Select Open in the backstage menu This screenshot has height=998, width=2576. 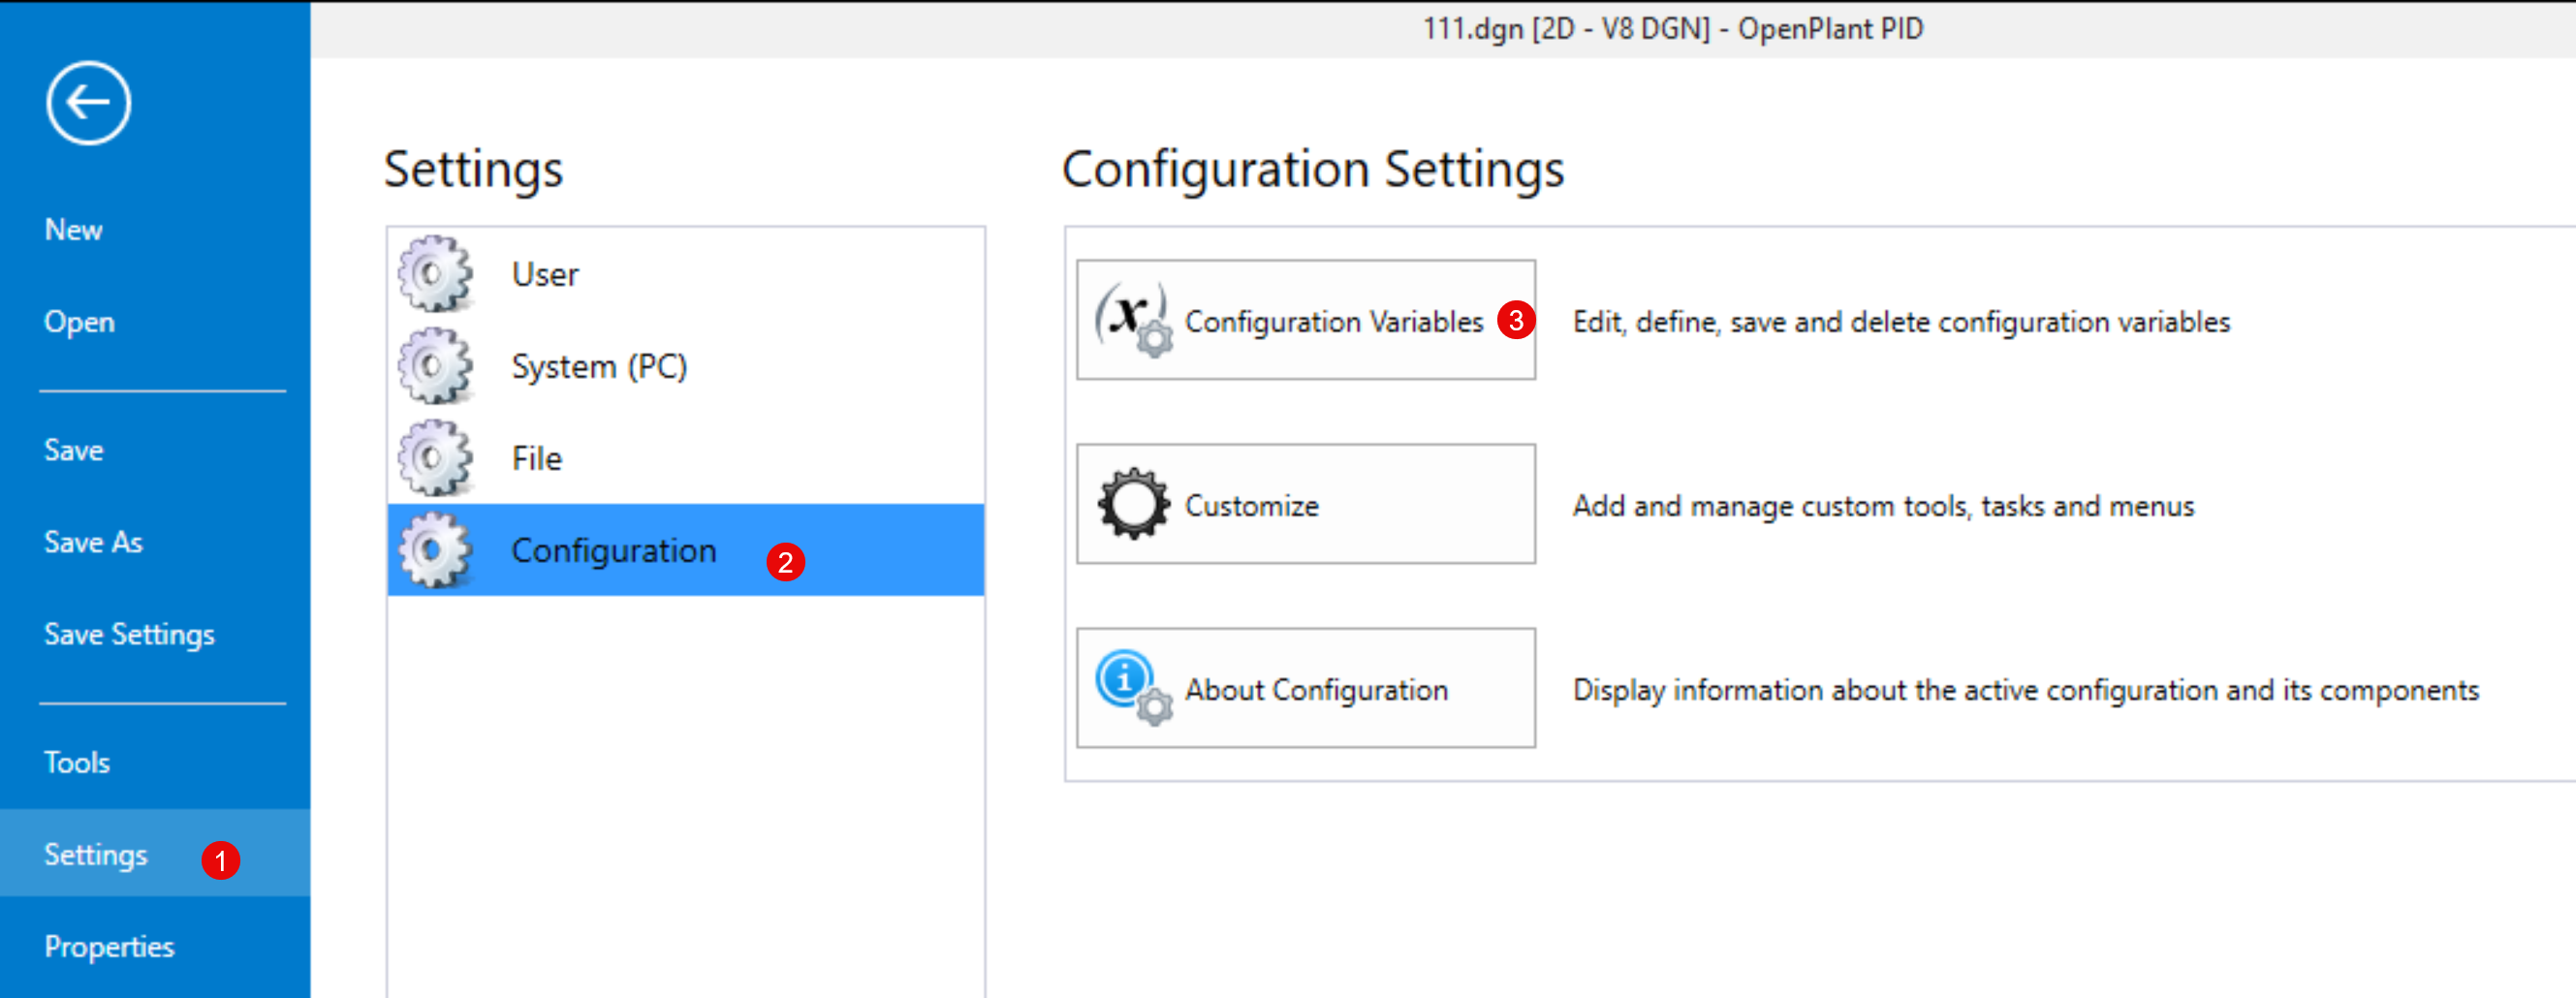coord(79,321)
